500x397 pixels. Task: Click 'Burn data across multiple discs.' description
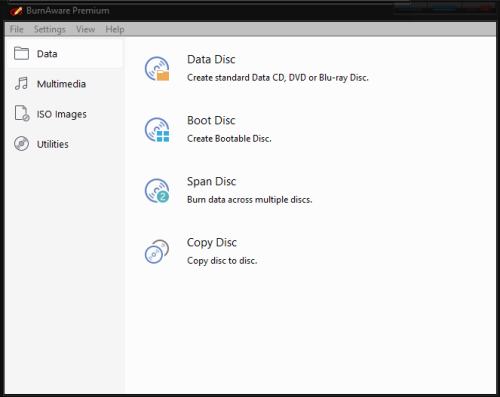(x=250, y=200)
